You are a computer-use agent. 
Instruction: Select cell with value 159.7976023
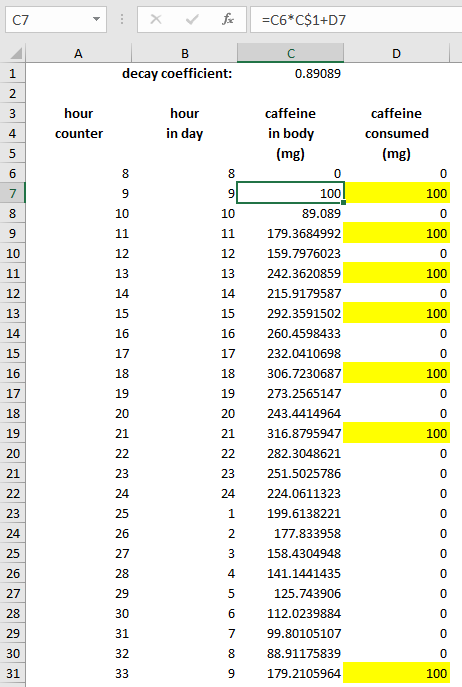[x=291, y=253]
